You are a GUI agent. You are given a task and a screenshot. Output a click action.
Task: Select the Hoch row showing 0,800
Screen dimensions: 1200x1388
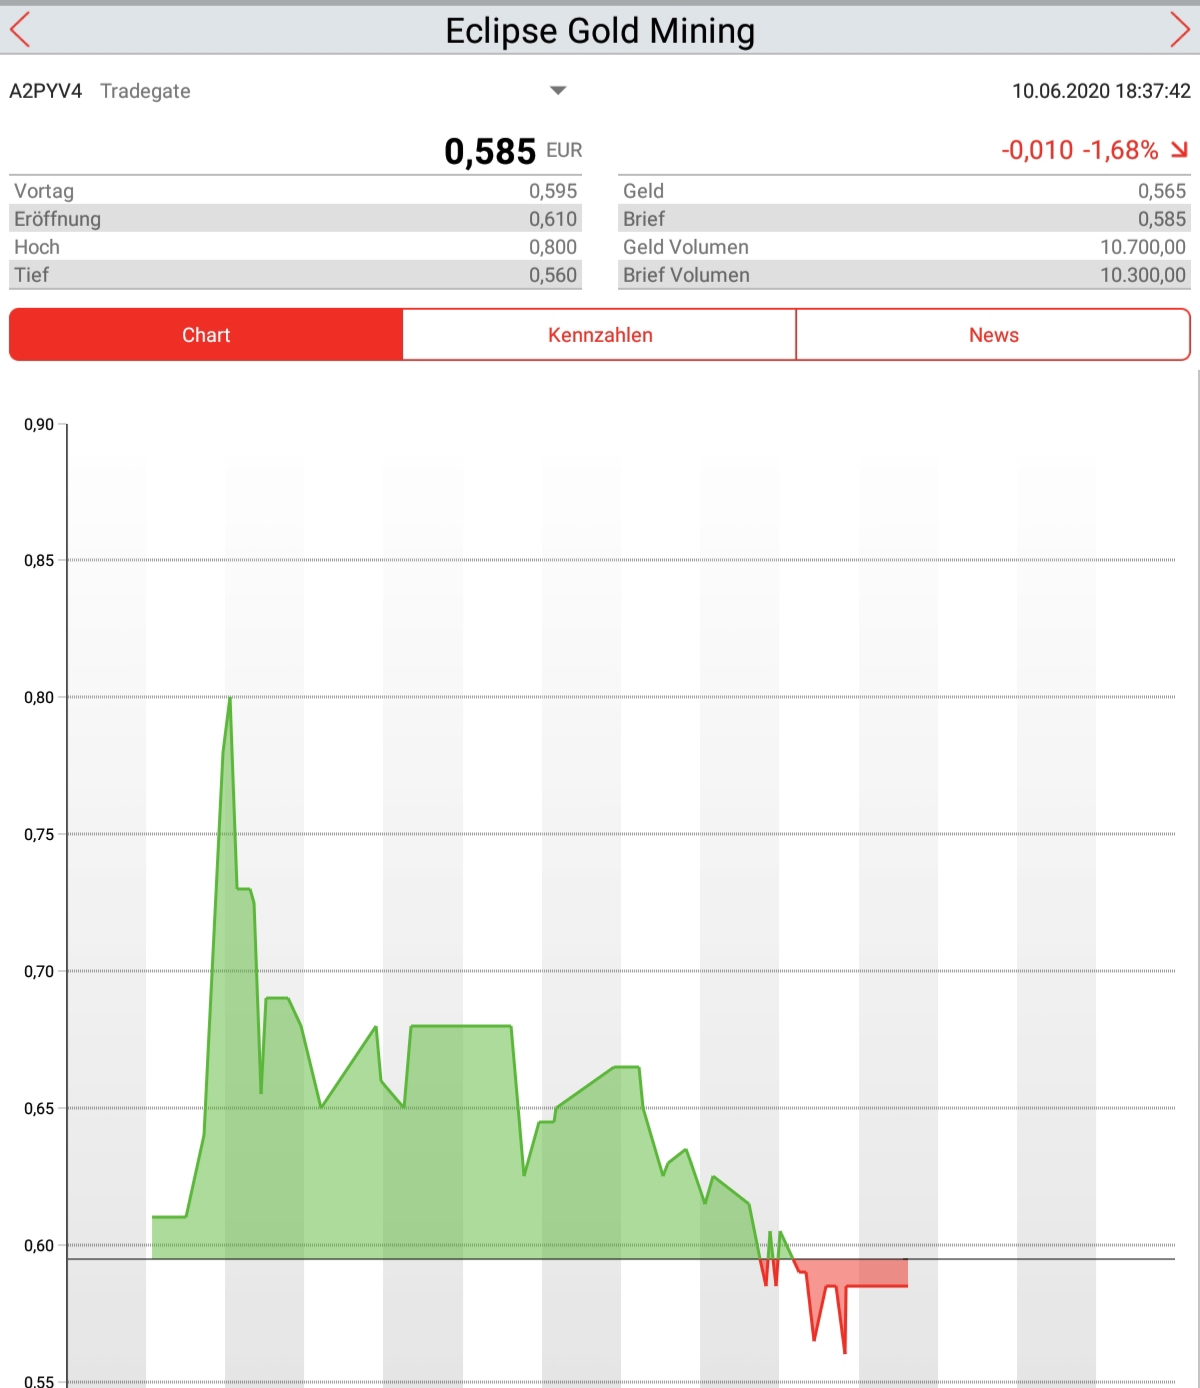[295, 247]
